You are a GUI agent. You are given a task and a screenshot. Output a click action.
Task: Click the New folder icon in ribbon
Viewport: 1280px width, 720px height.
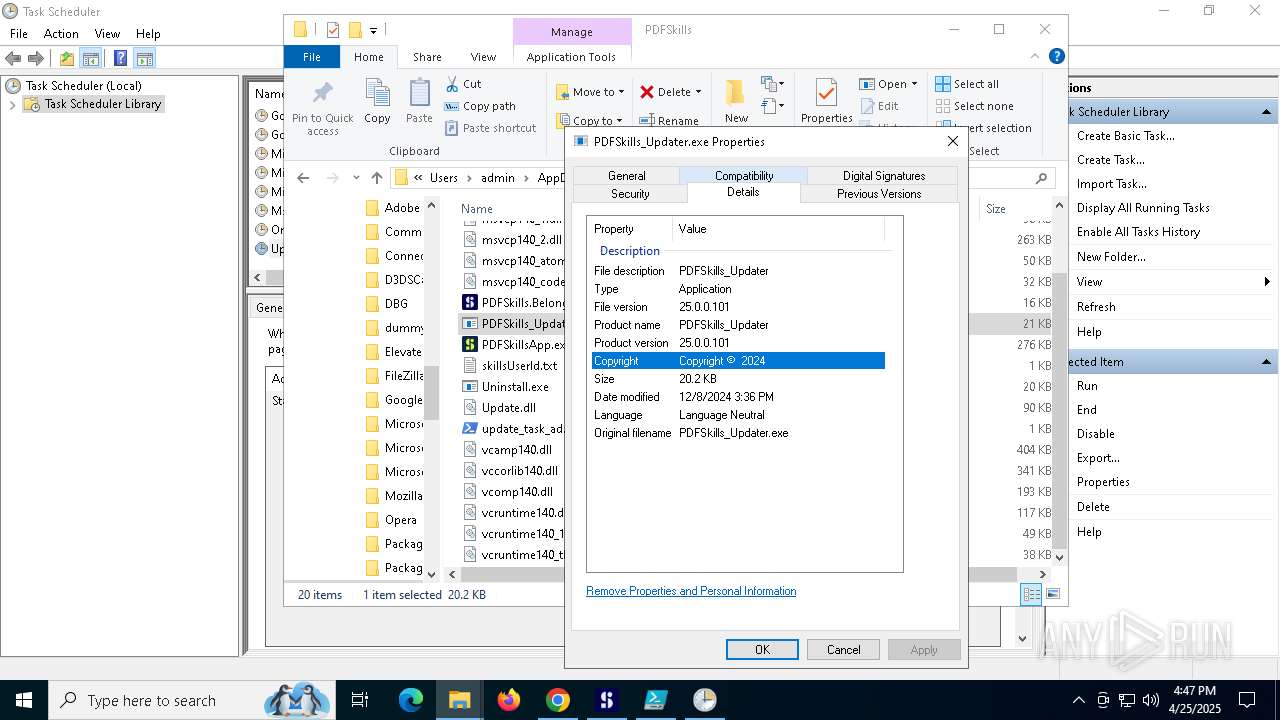pyautogui.click(x=736, y=93)
